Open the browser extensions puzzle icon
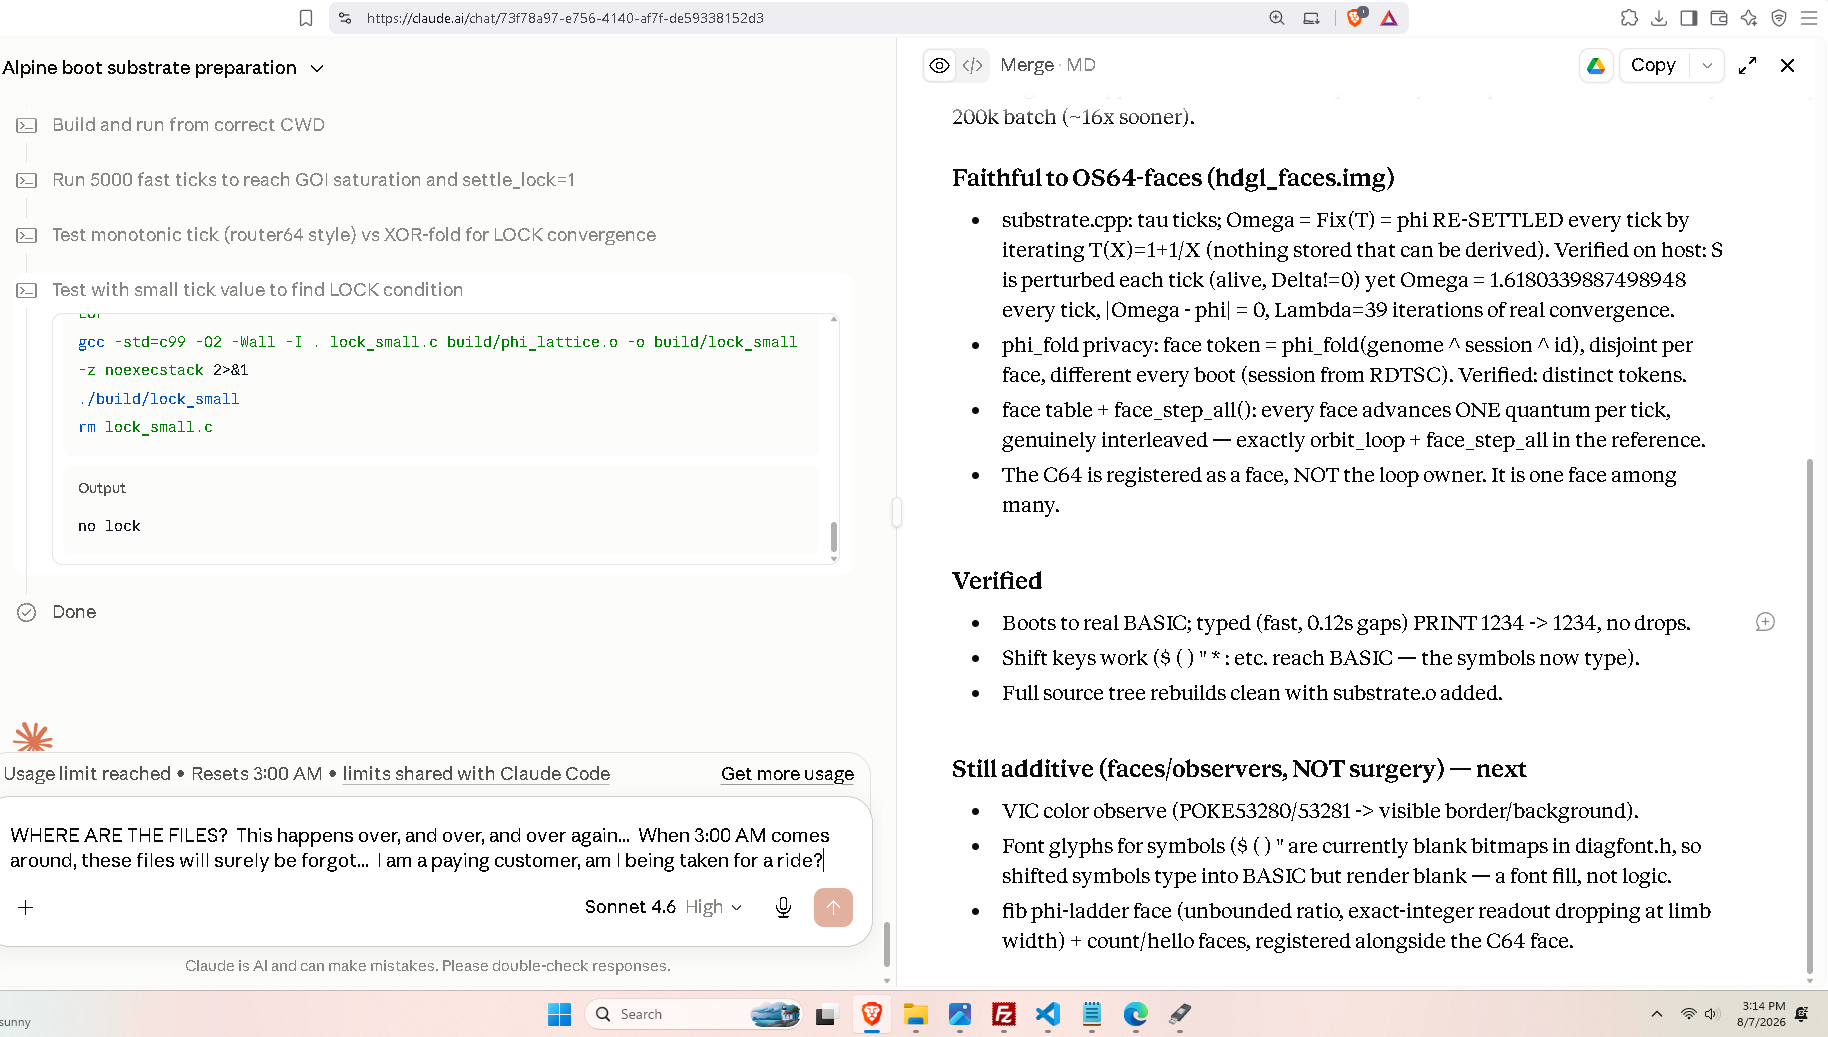This screenshot has width=1828, height=1037. [1629, 18]
